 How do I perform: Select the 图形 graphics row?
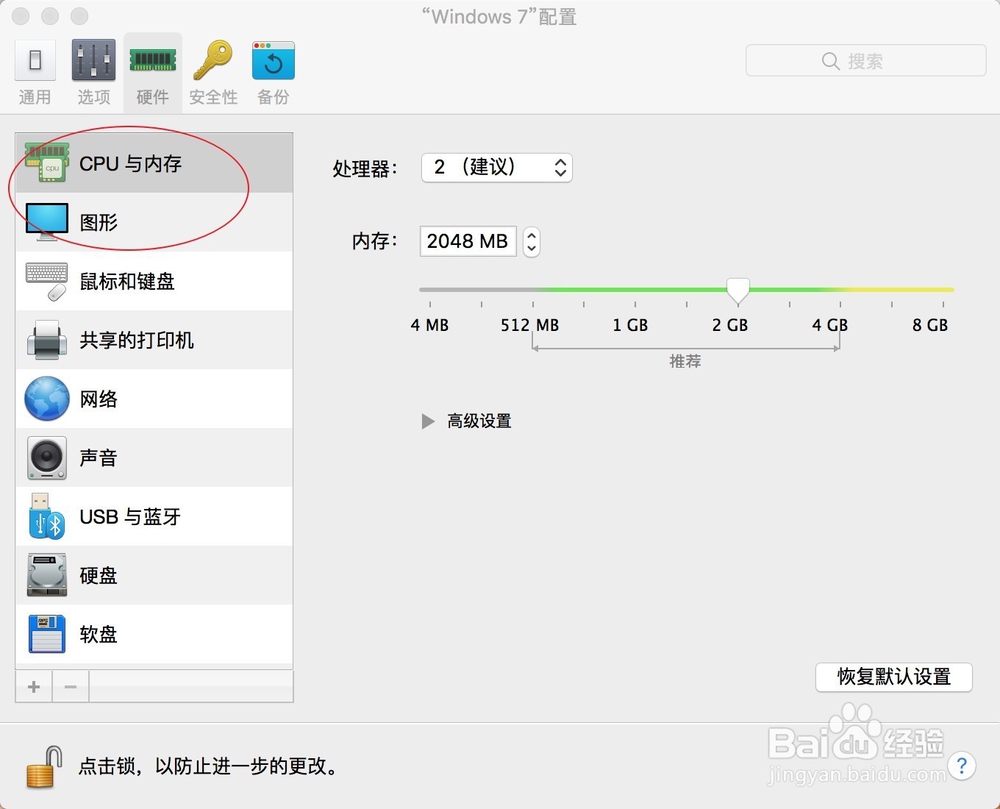154,222
